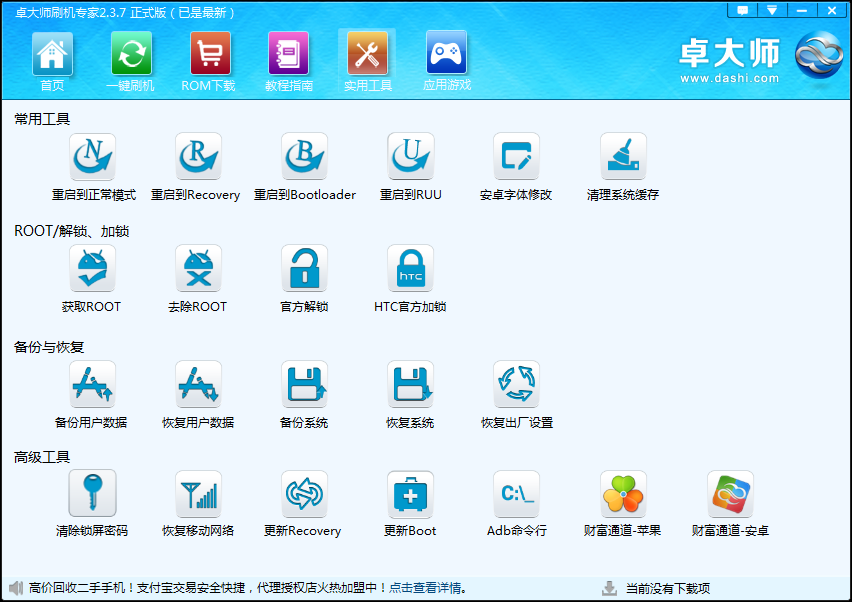Open the 安卓字体修改 tool
Screen dimensions: 852x602
pos(516,156)
